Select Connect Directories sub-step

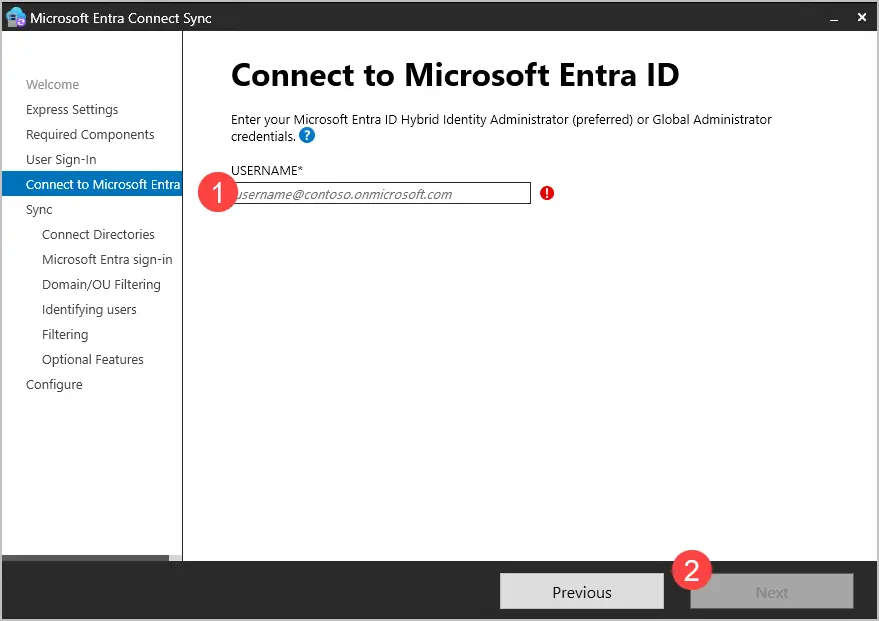(98, 234)
